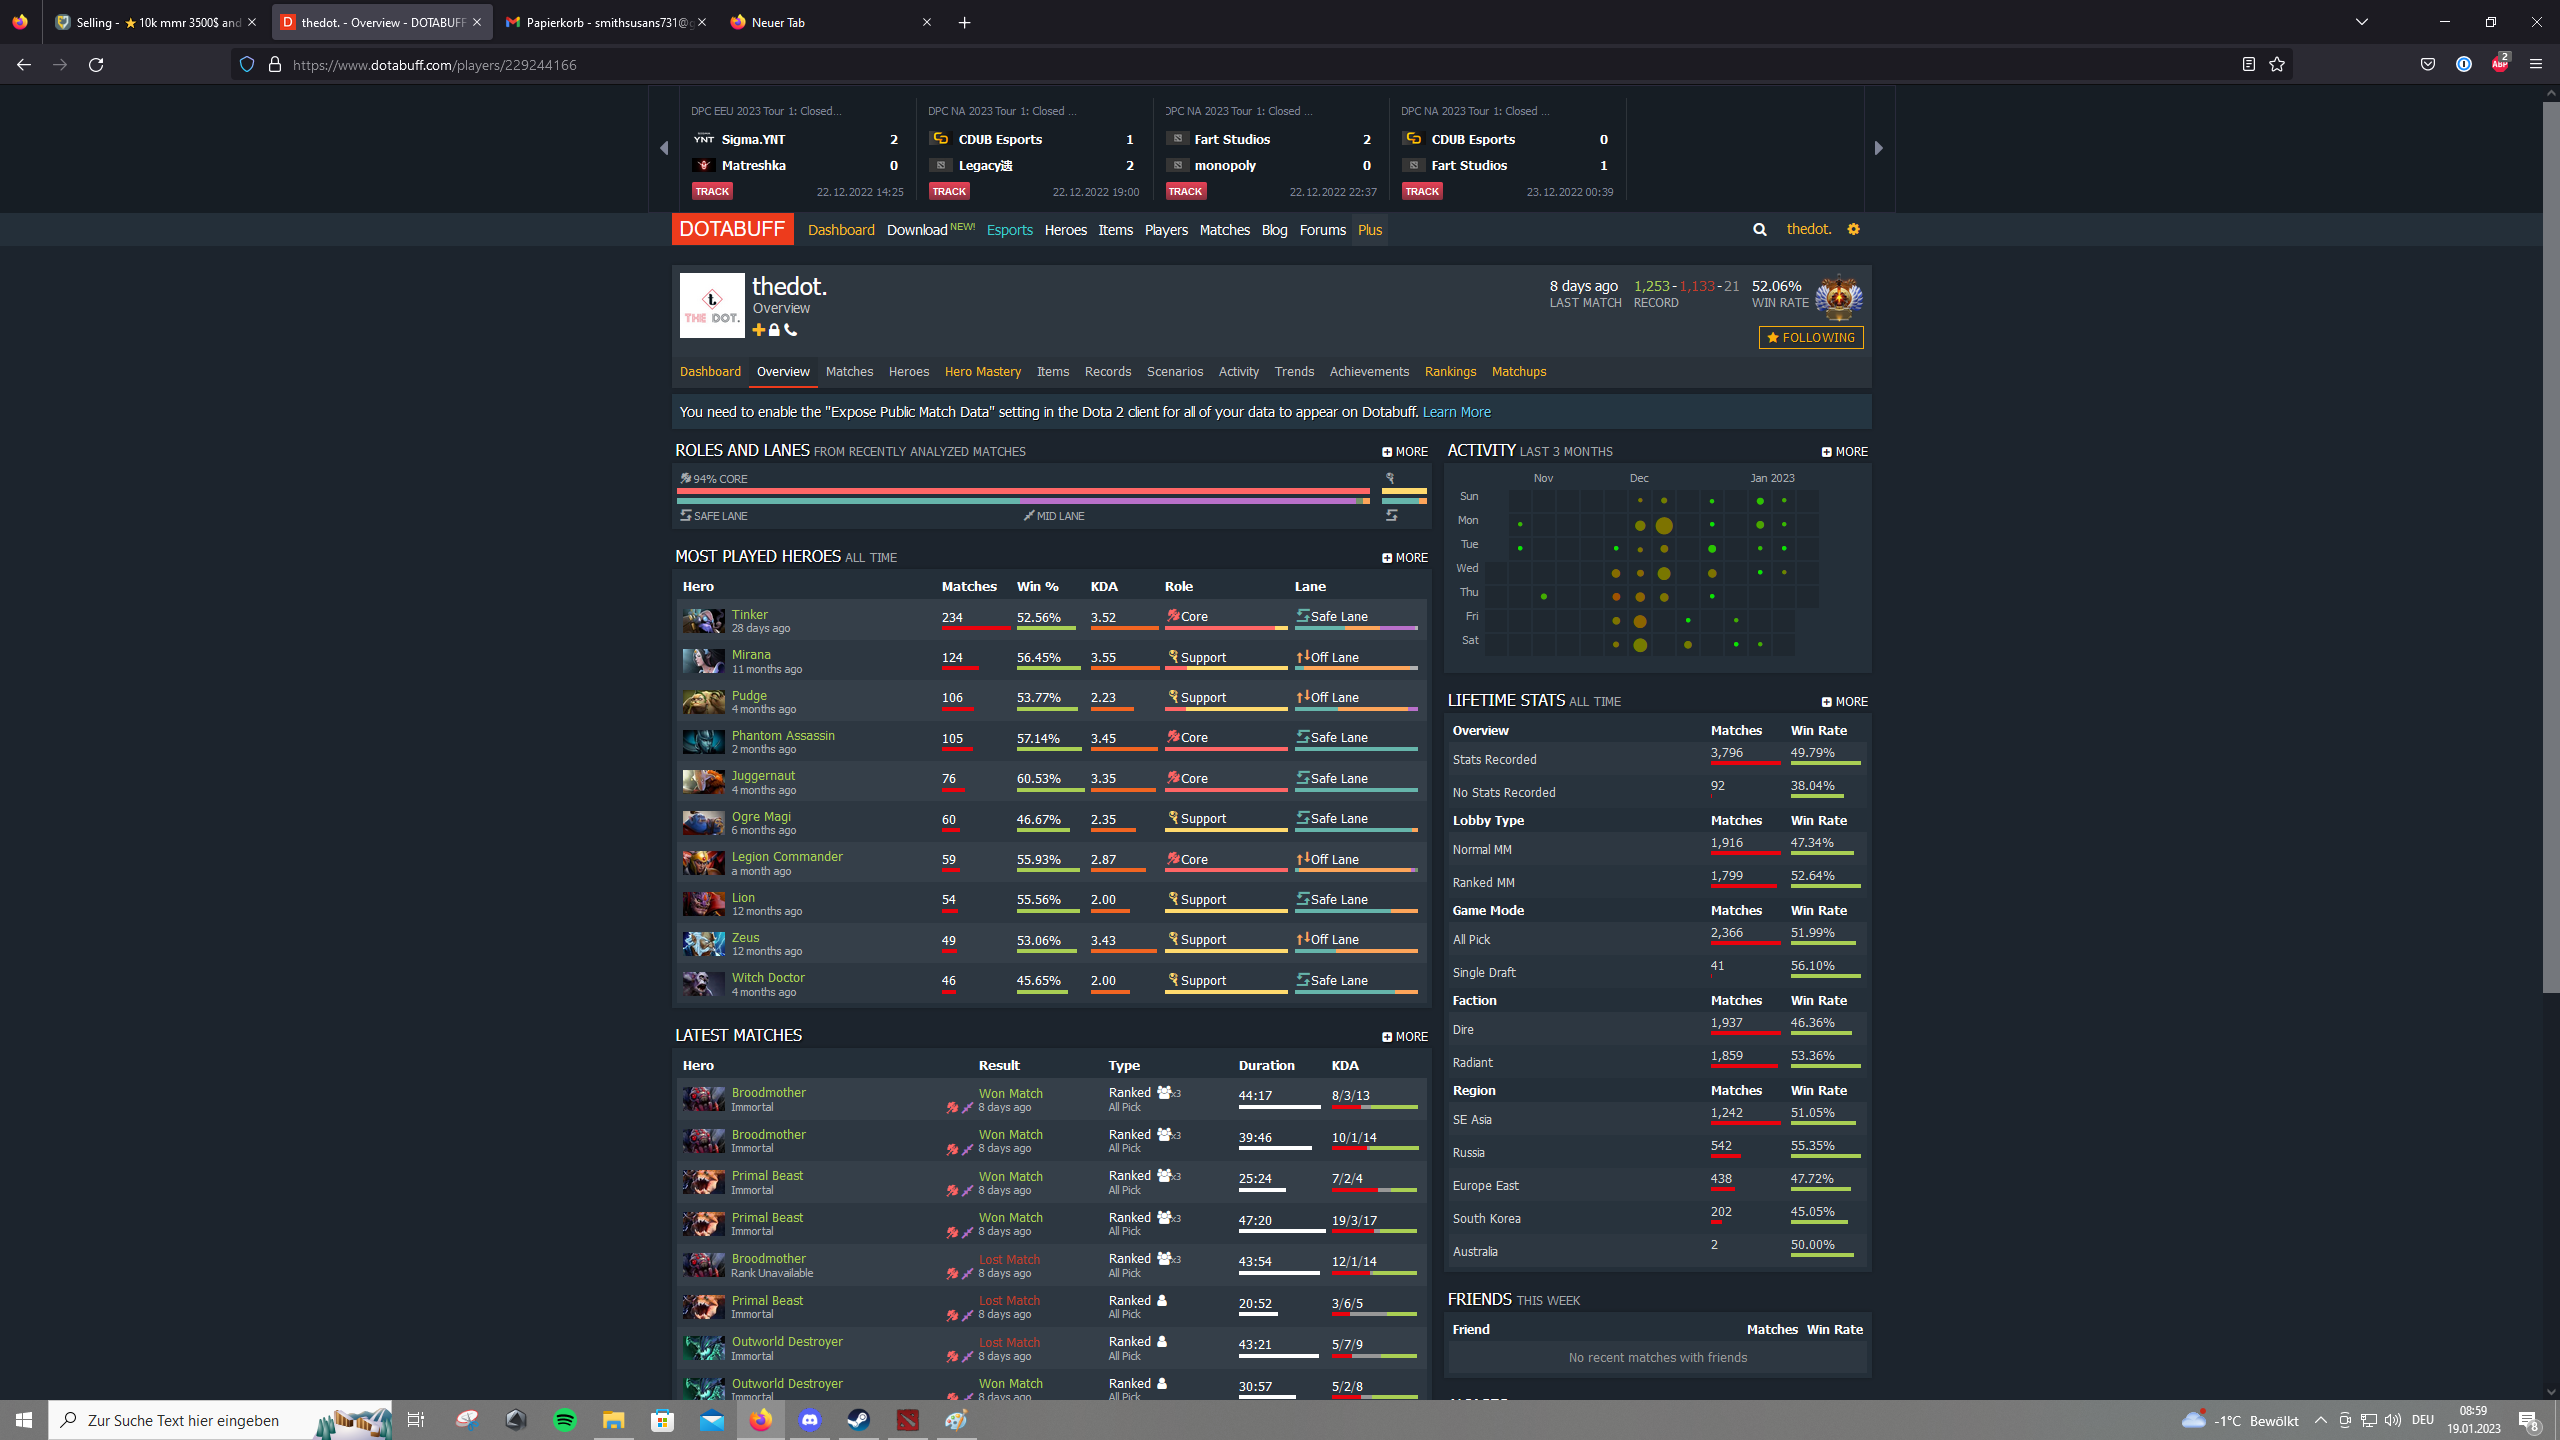Open the Won Match link for 44:17 Broodmother game
2560x1440 pixels.
[1010, 1094]
